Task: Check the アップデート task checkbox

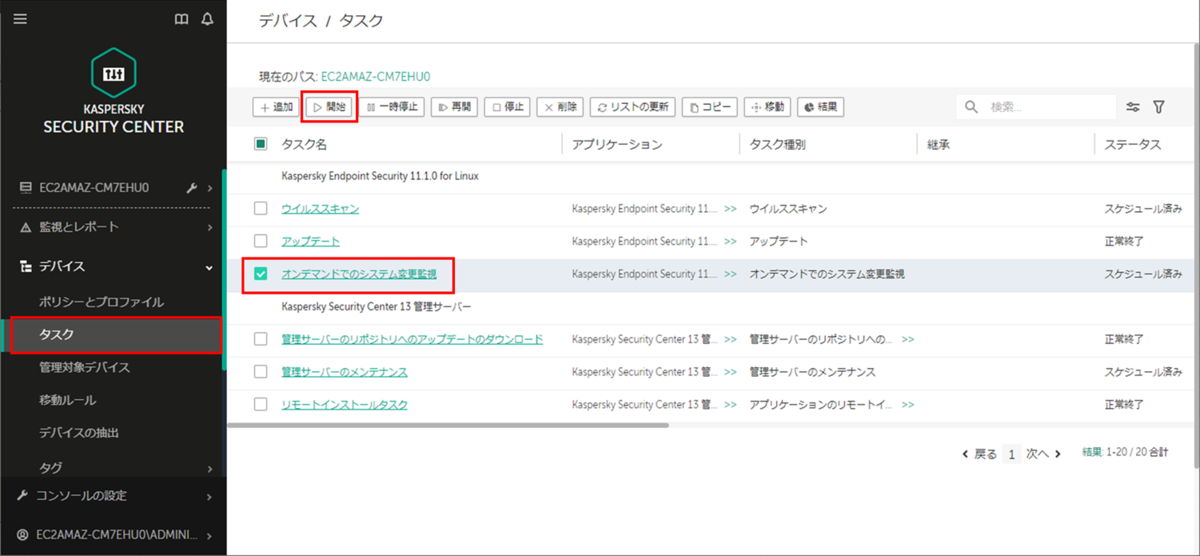Action: tap(260, 241)
